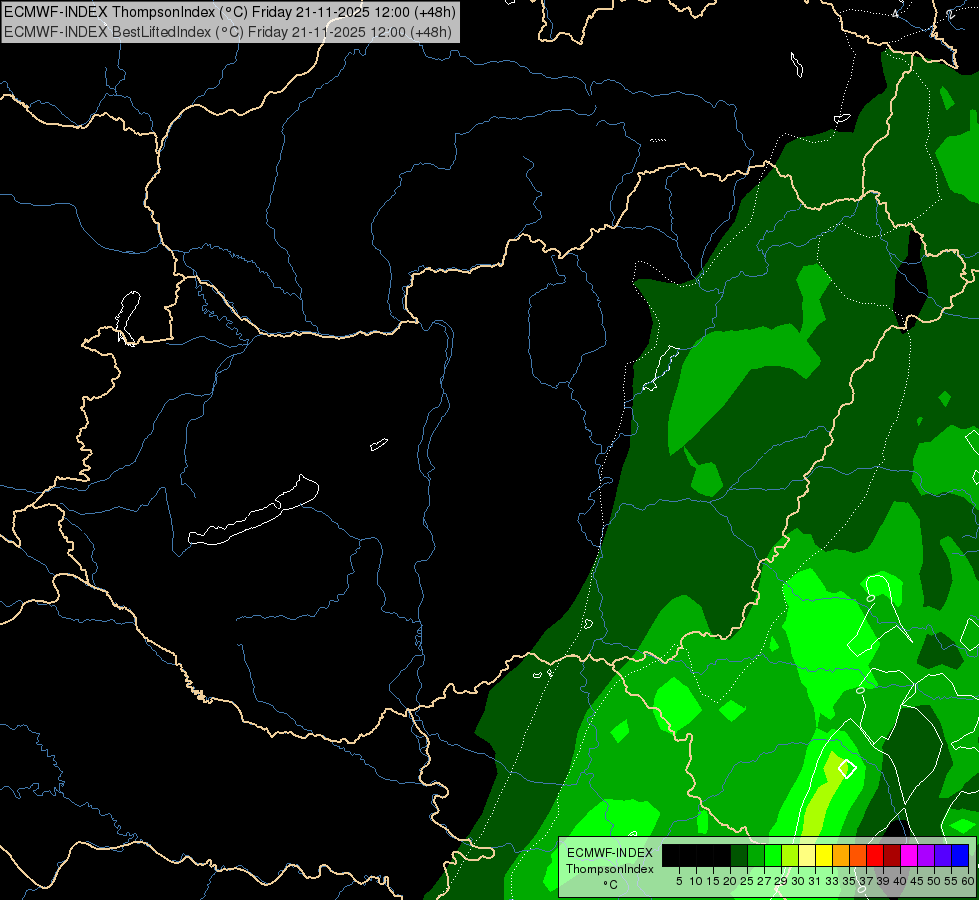The image size is (979, 900).
Task: Select the magenta 40–45 legend swatch
Action: point(909,855)
